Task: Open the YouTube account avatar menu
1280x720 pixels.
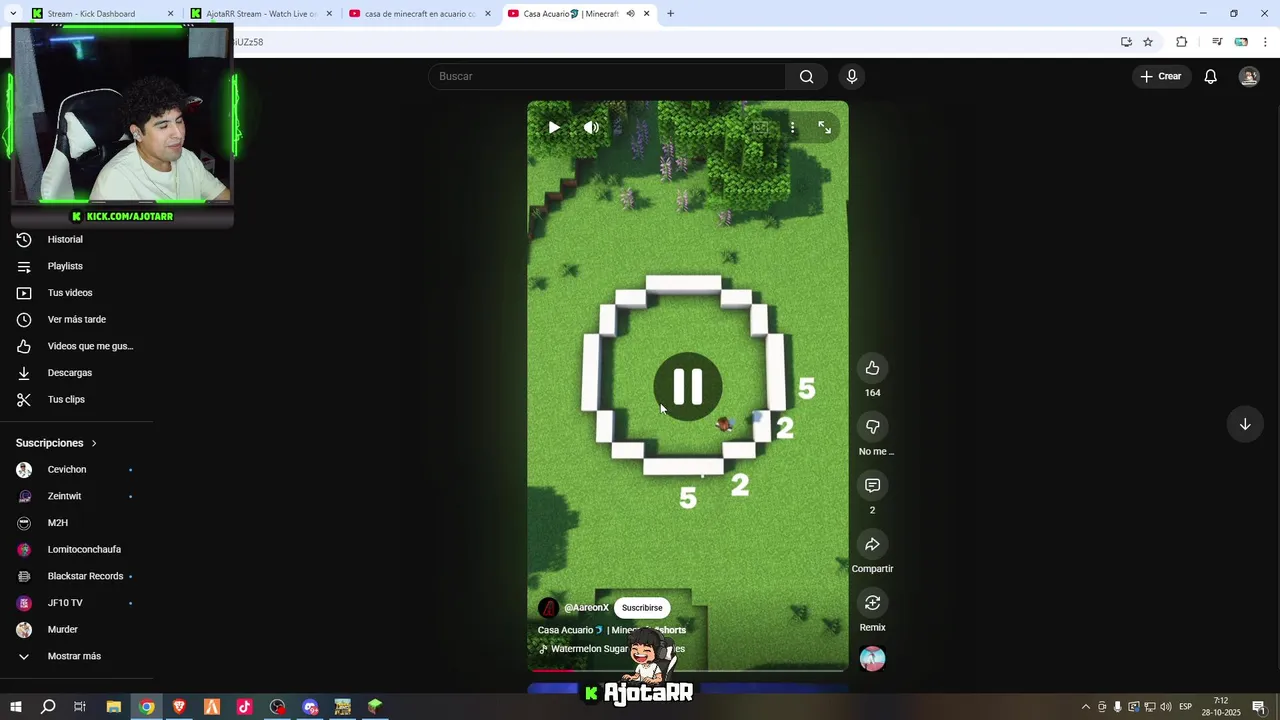Action: pyautogui.click(x=1249, y=76)
